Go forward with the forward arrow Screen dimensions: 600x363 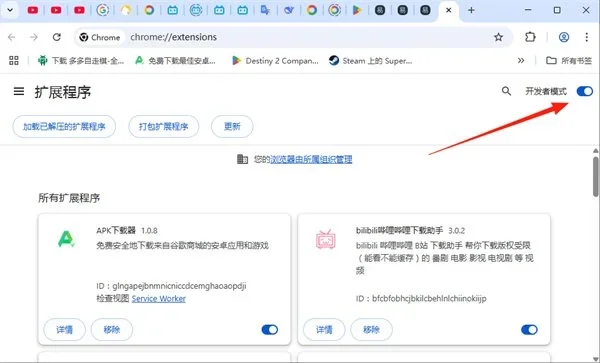(34, 37)
